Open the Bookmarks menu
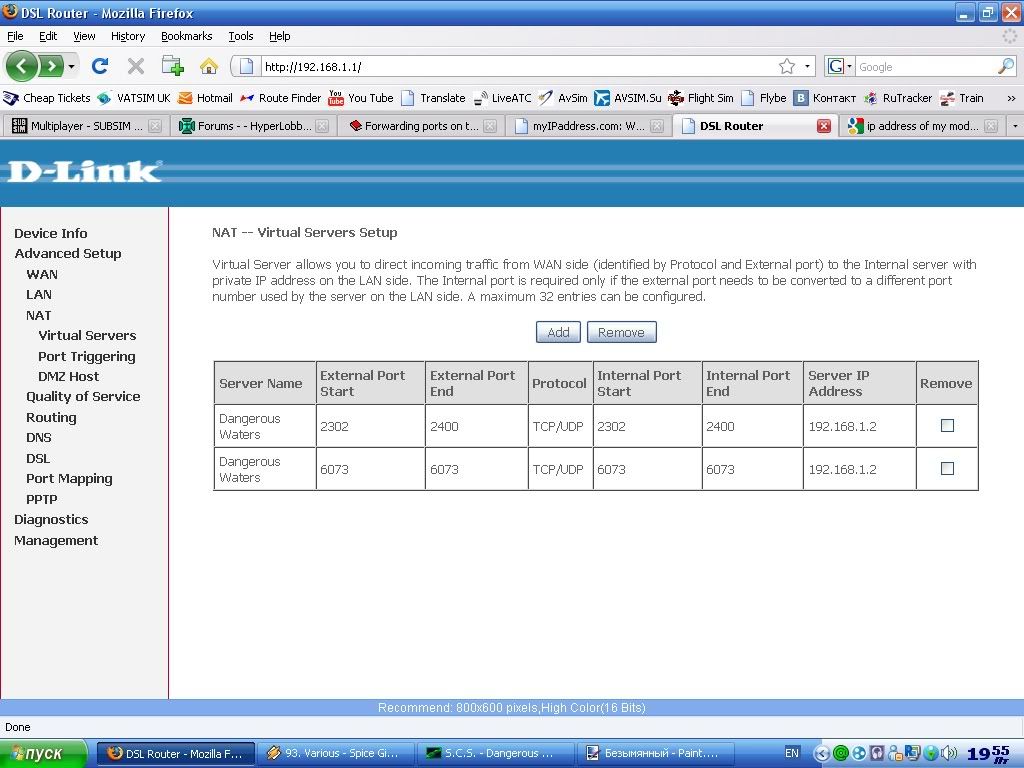 pos(187,36)
